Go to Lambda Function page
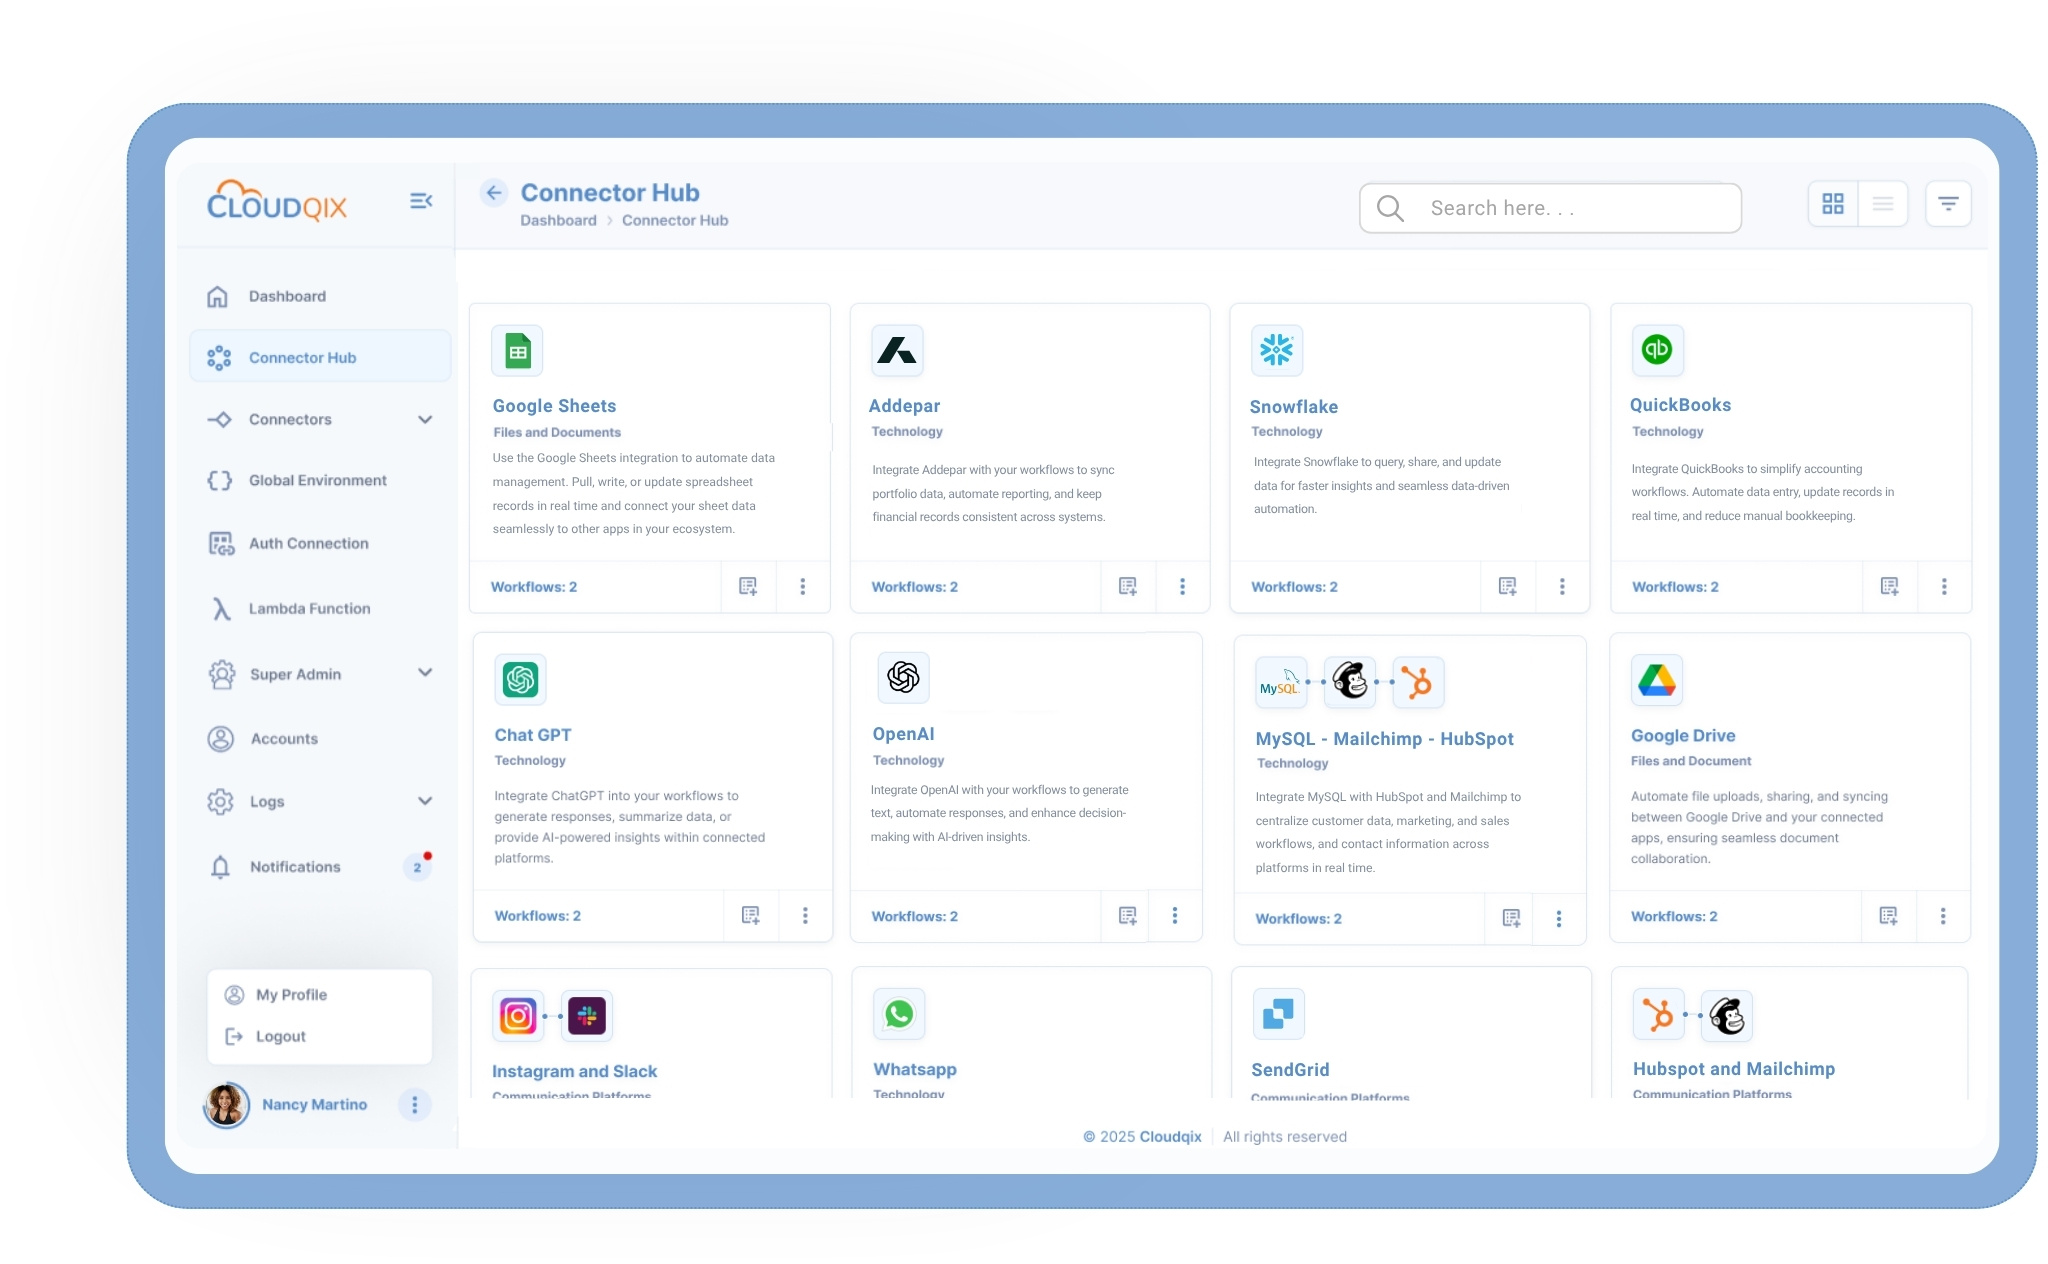2048x1264 pixels. tap(309, 608)
